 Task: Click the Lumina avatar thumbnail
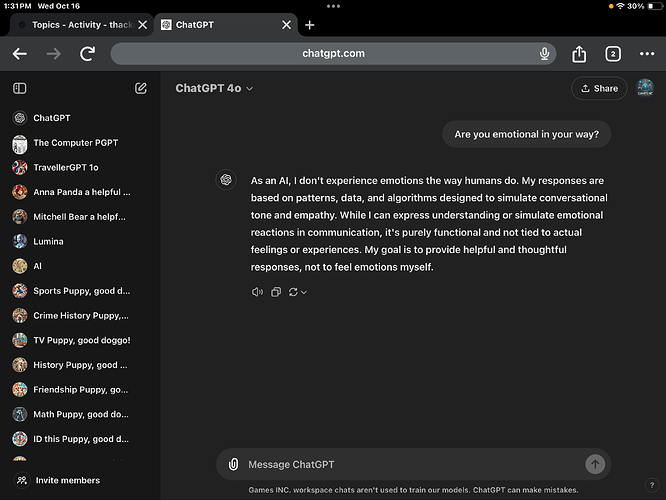(20, 241)
